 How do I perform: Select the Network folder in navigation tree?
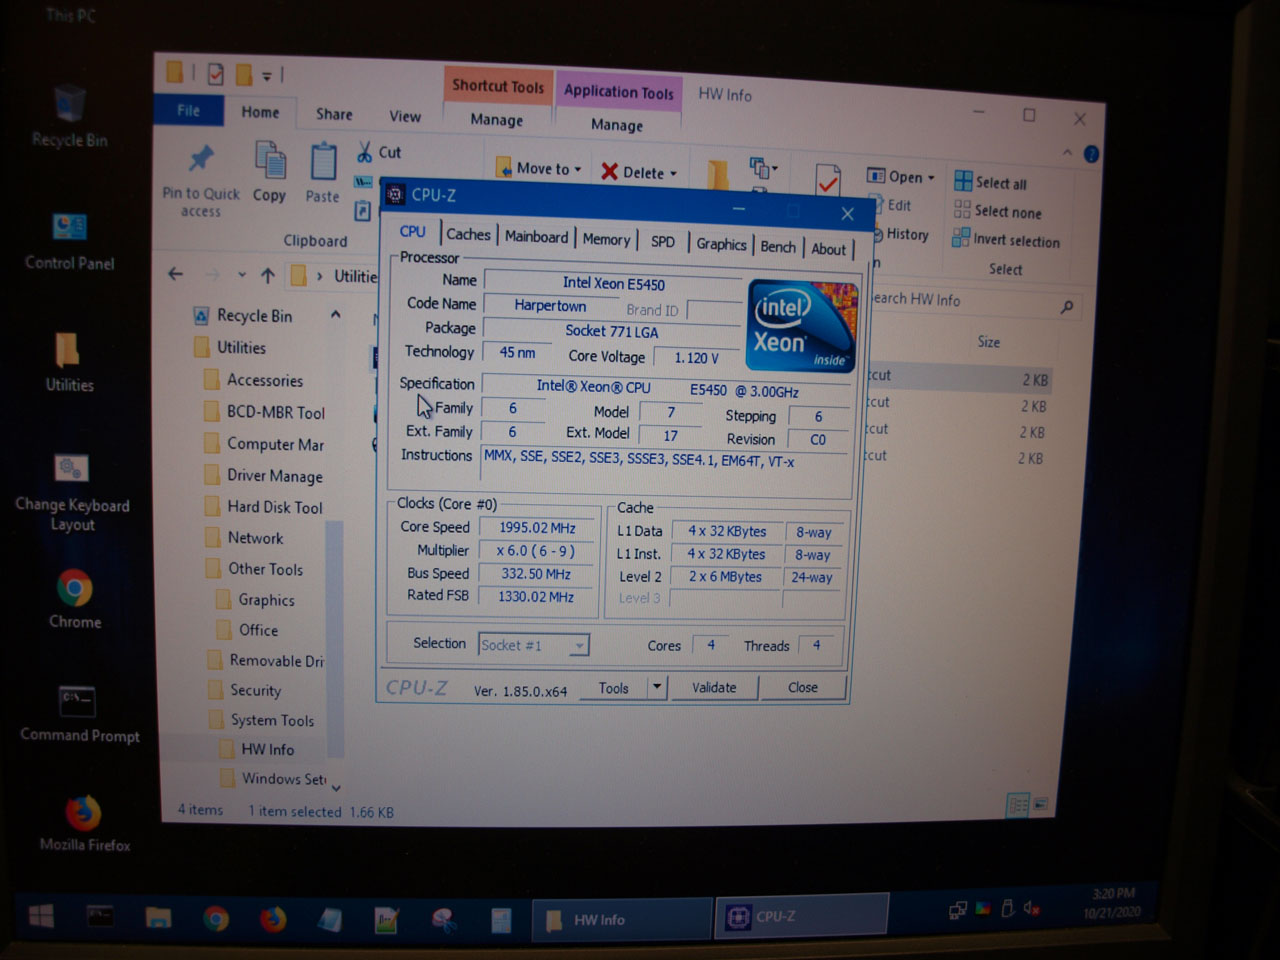(x=244, y=538)
